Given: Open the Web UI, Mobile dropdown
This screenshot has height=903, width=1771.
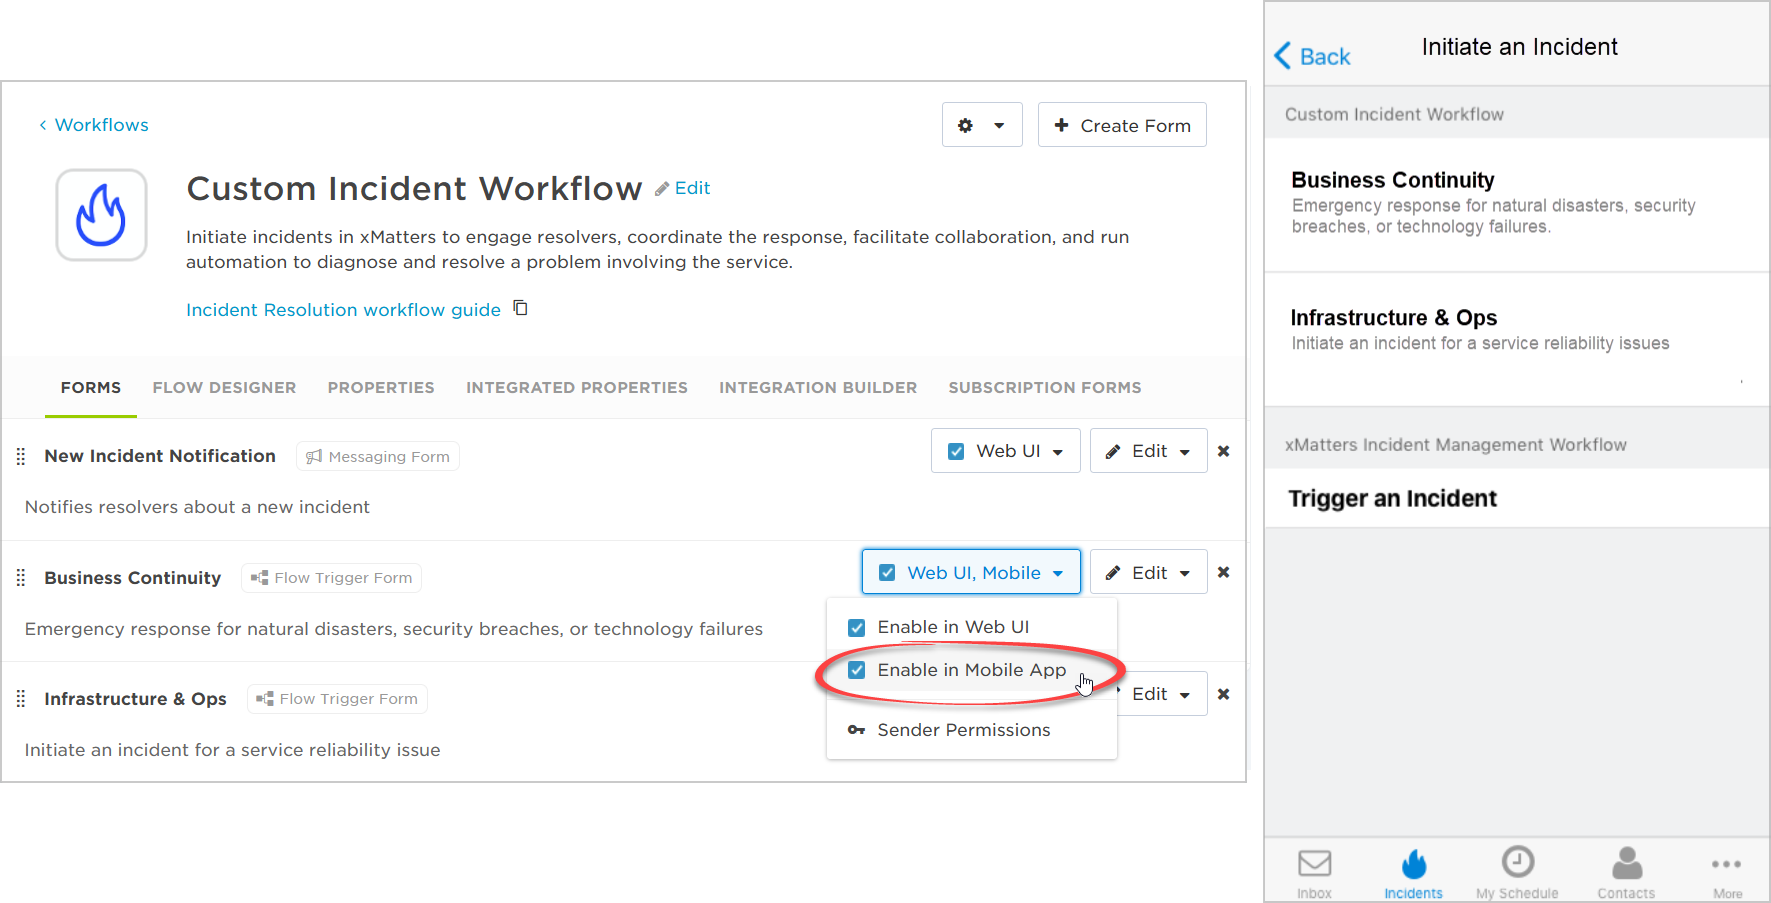Looking at the screenshot, I should 971,572.
